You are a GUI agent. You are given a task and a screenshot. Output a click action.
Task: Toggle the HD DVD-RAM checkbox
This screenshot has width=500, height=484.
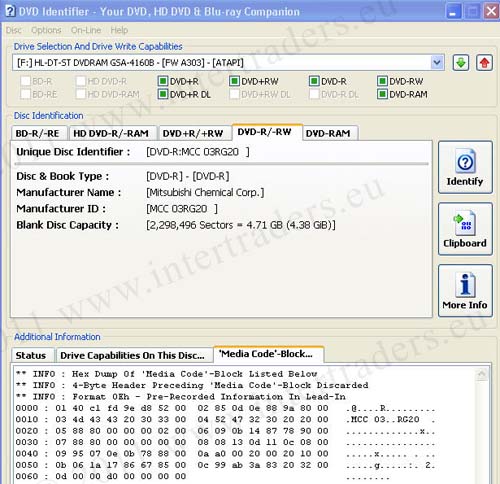point(81,94)
